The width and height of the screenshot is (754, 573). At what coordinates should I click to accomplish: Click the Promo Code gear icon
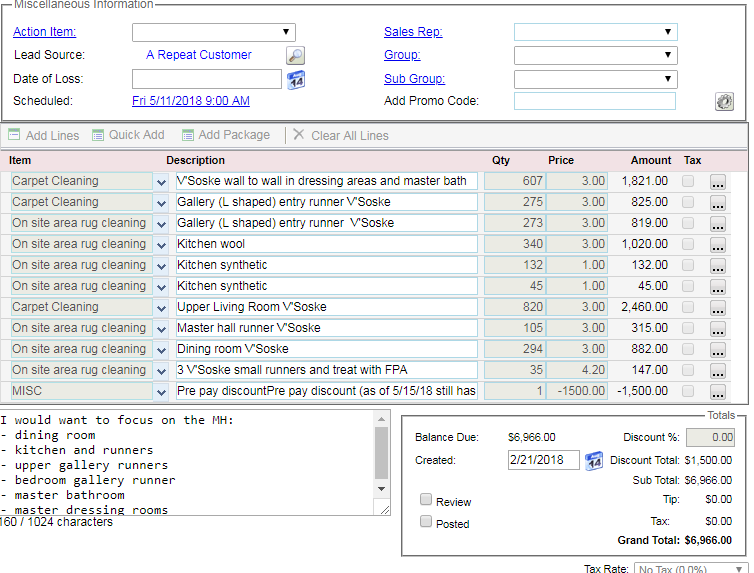(724, 101)
